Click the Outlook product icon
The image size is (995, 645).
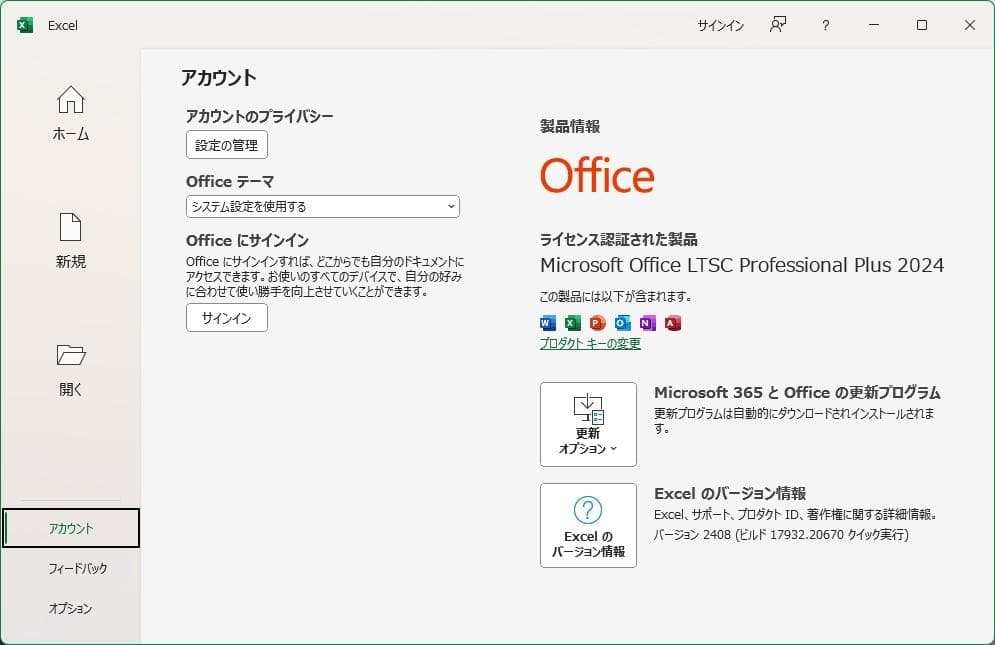pyautogui.click(x=623, y=323)
